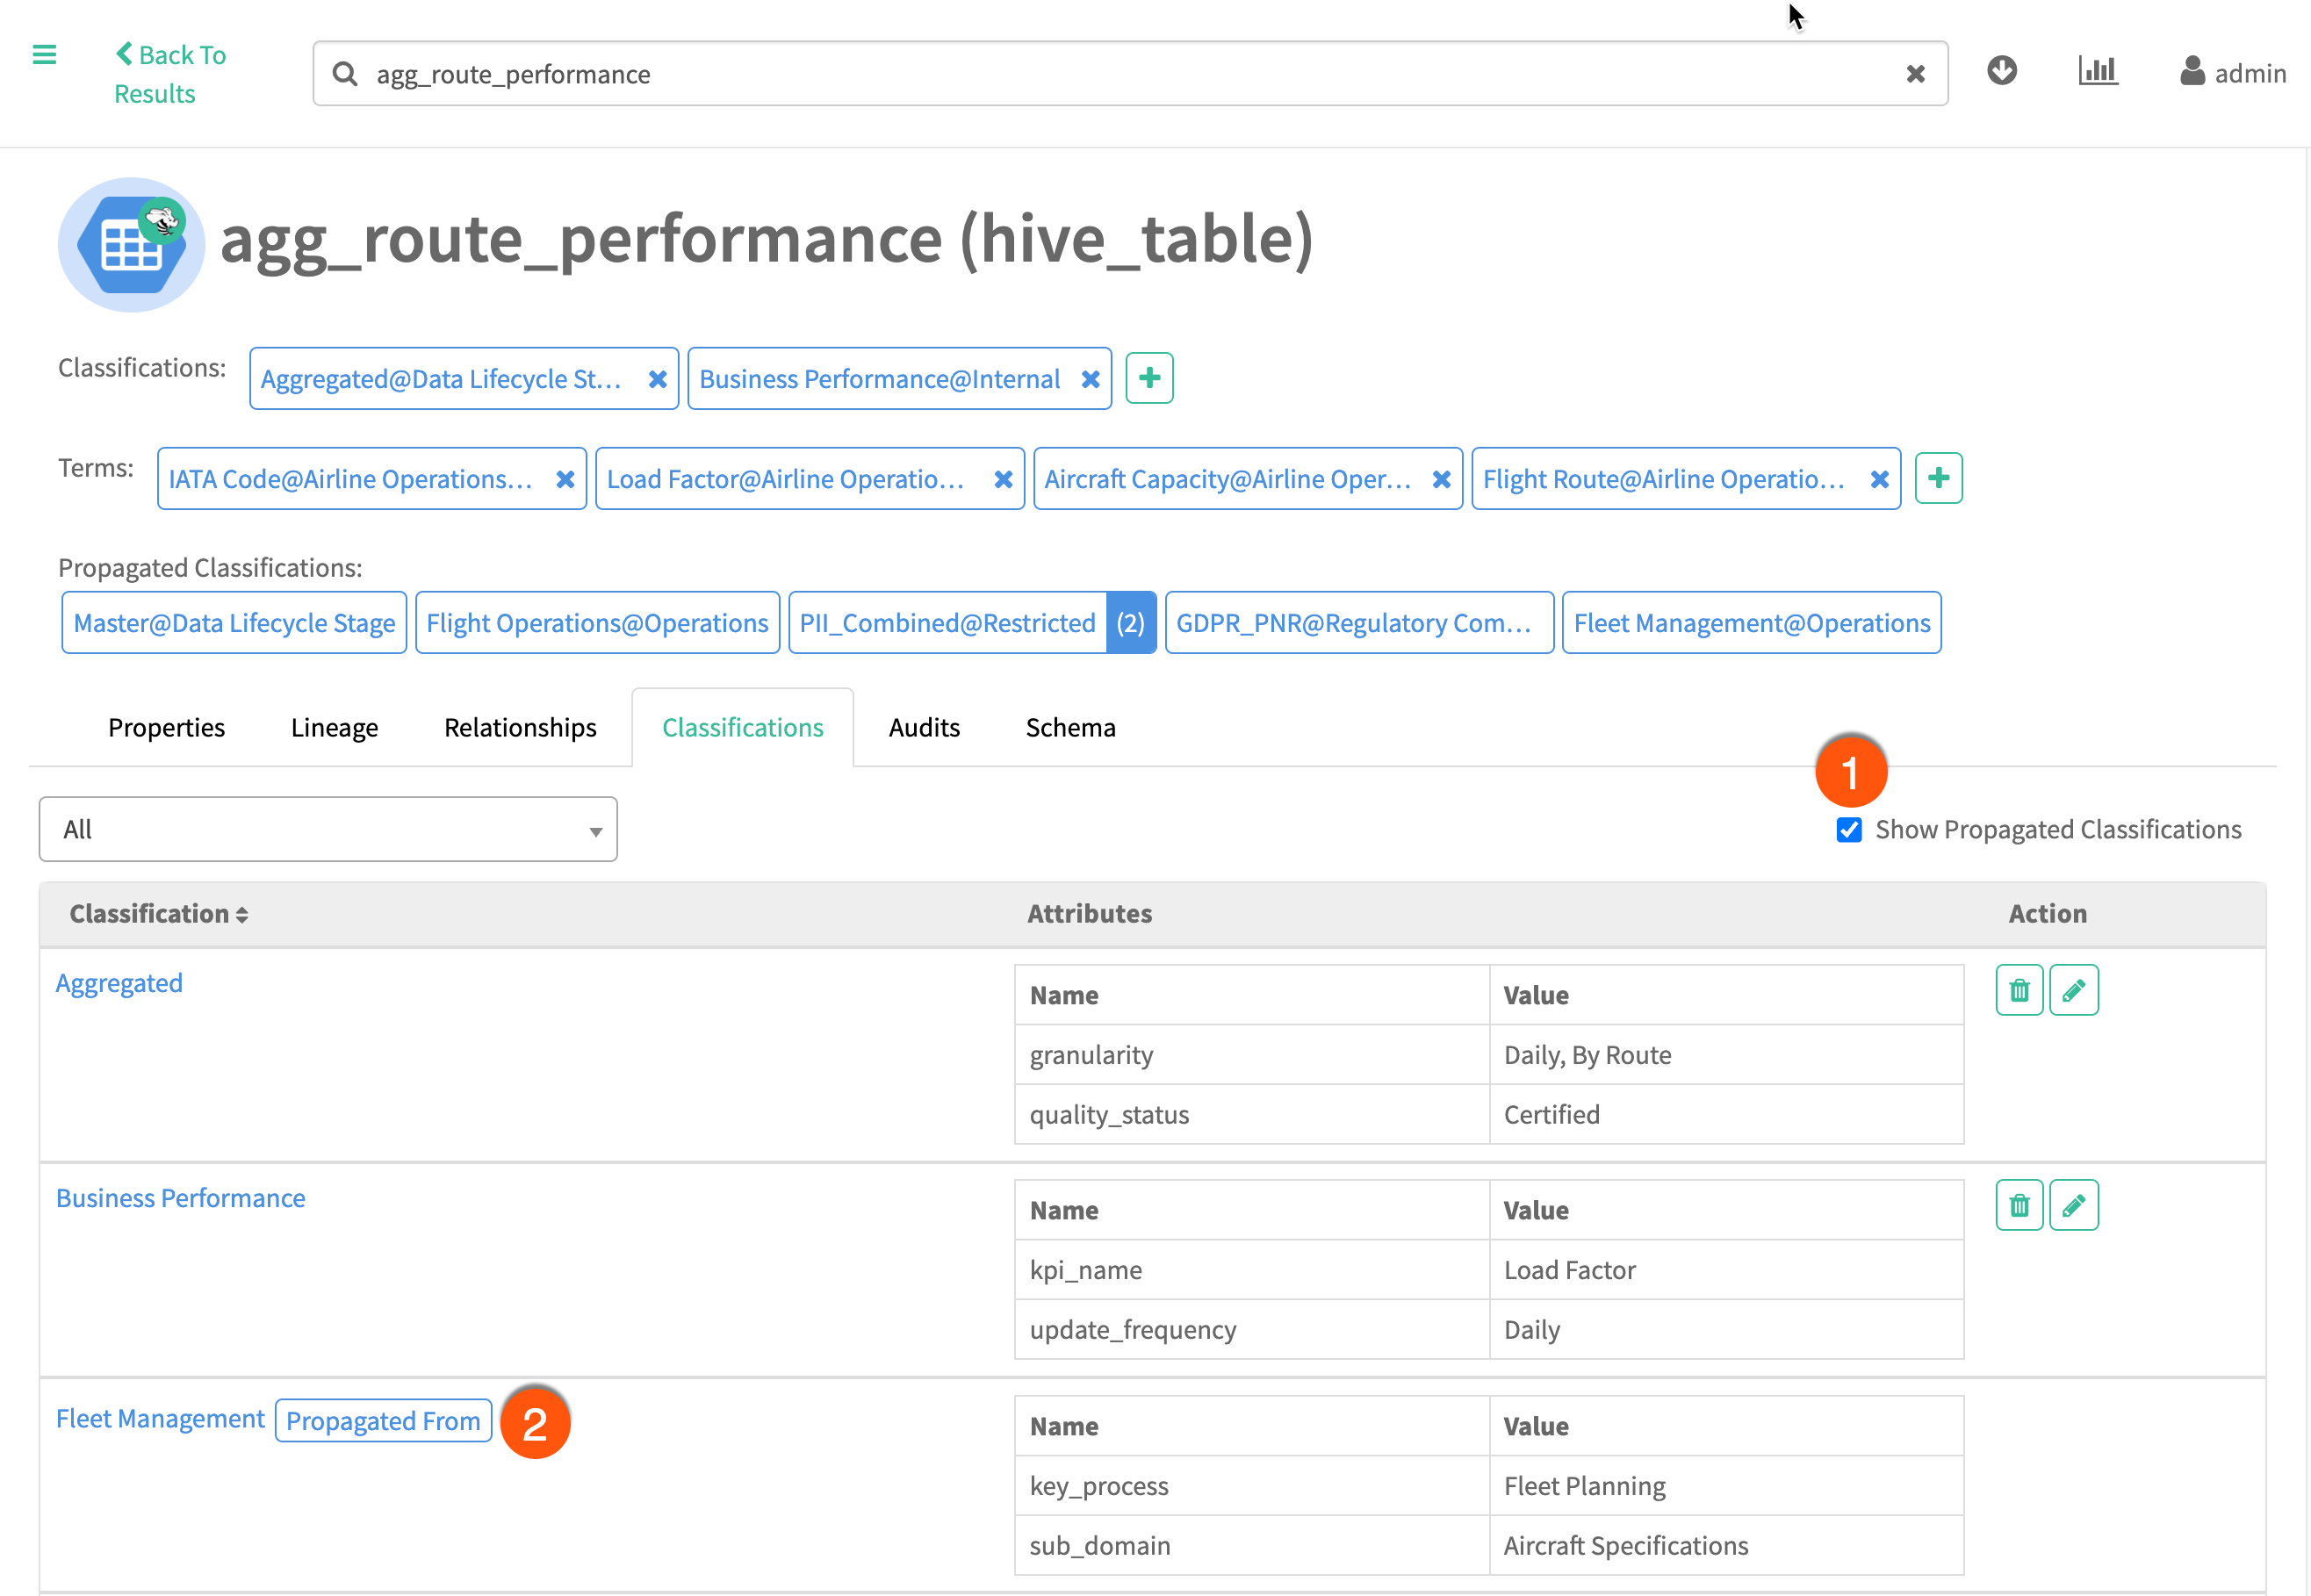
Task: Click the Propagated From button
Action: tap(383, 1421)
